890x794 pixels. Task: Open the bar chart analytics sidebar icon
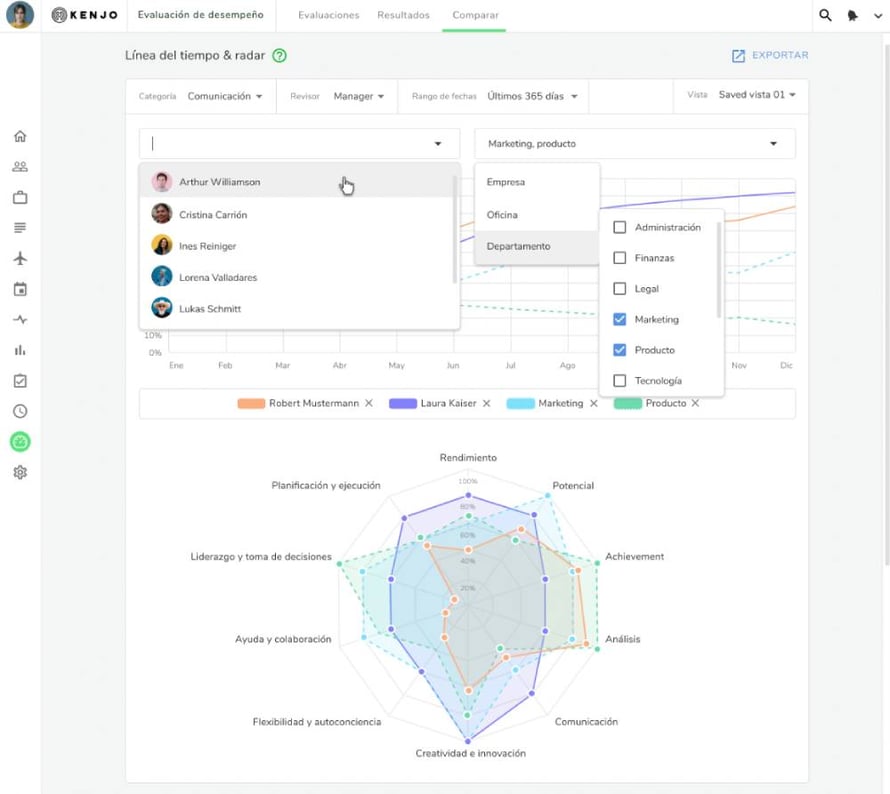click(x=20, y=350)
